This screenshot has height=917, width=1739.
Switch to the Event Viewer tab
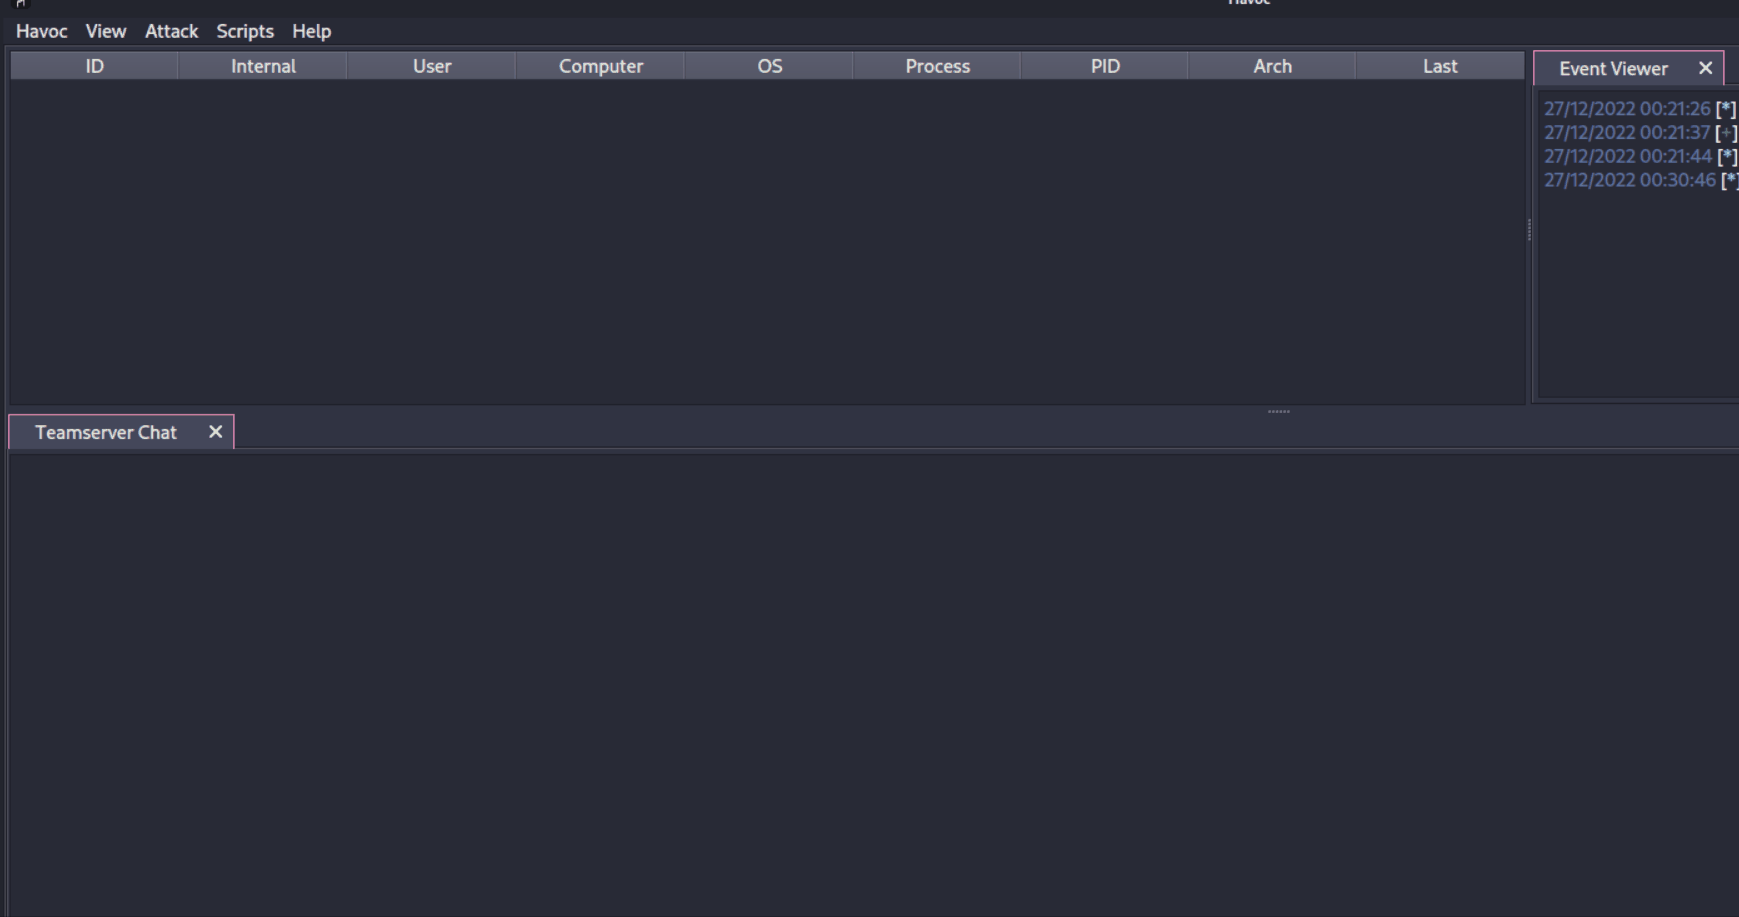pyautogui.click(x=1612, y=69)
